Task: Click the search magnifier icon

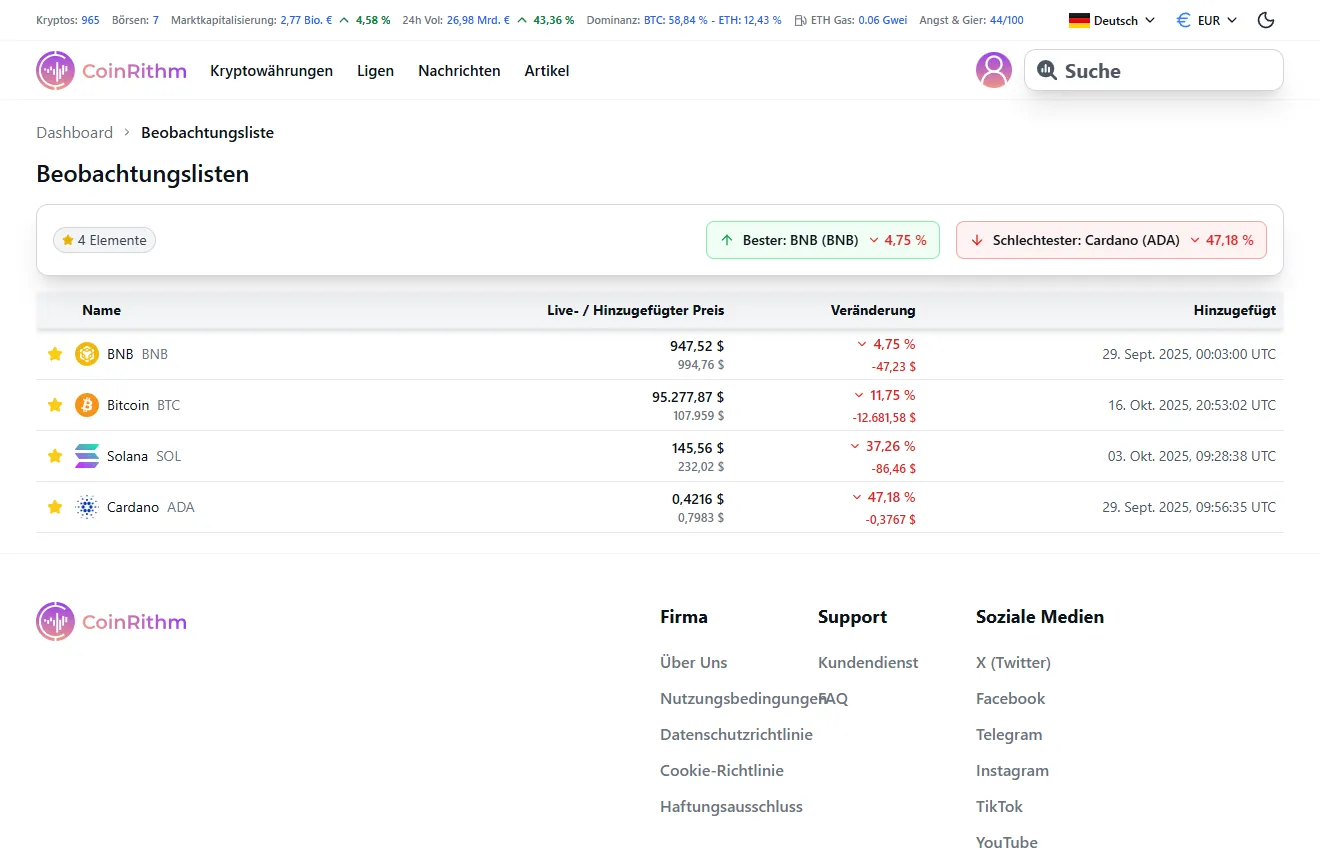Action: [1047, 70]
